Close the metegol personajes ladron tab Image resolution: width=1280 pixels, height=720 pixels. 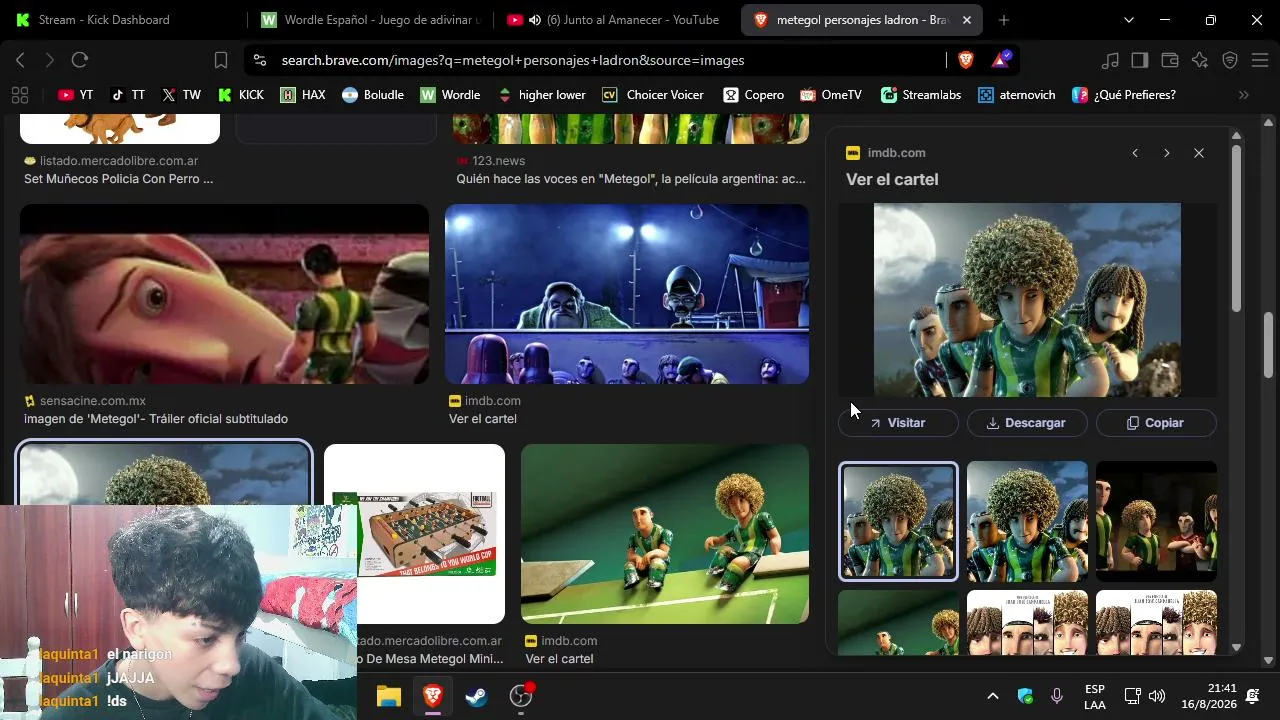(966, 20)
